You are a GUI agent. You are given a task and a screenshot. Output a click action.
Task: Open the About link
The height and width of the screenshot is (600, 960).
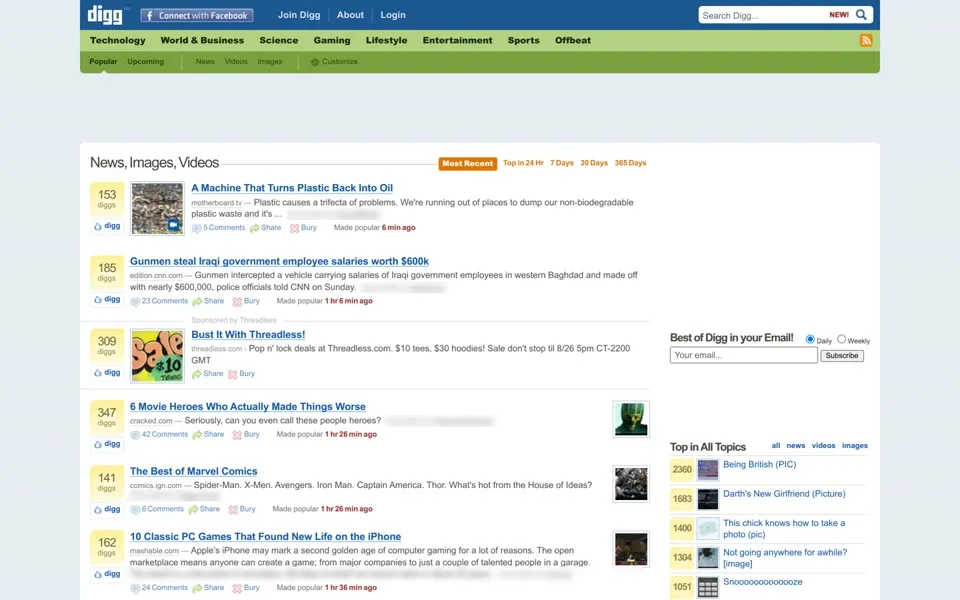click(x=350, y=15)
